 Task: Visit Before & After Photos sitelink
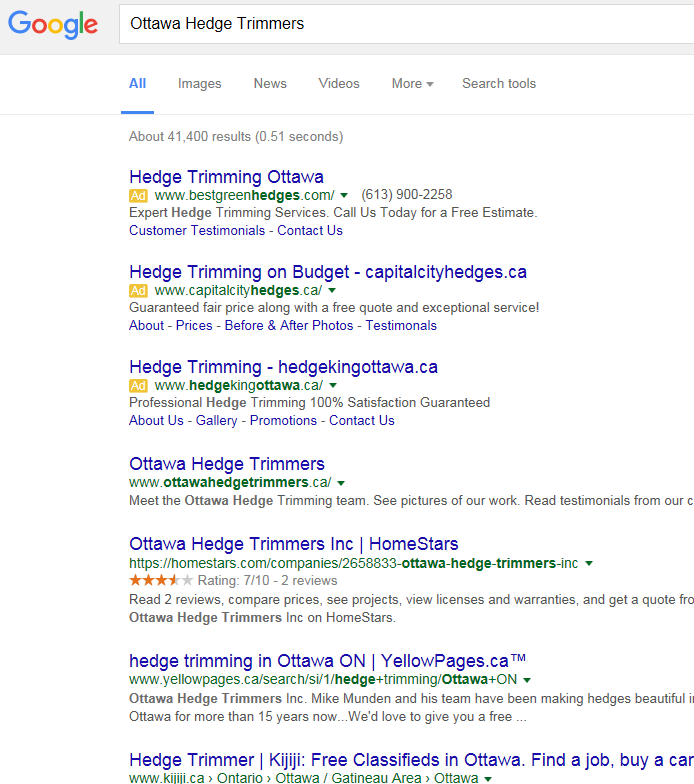tap(289, 325)
